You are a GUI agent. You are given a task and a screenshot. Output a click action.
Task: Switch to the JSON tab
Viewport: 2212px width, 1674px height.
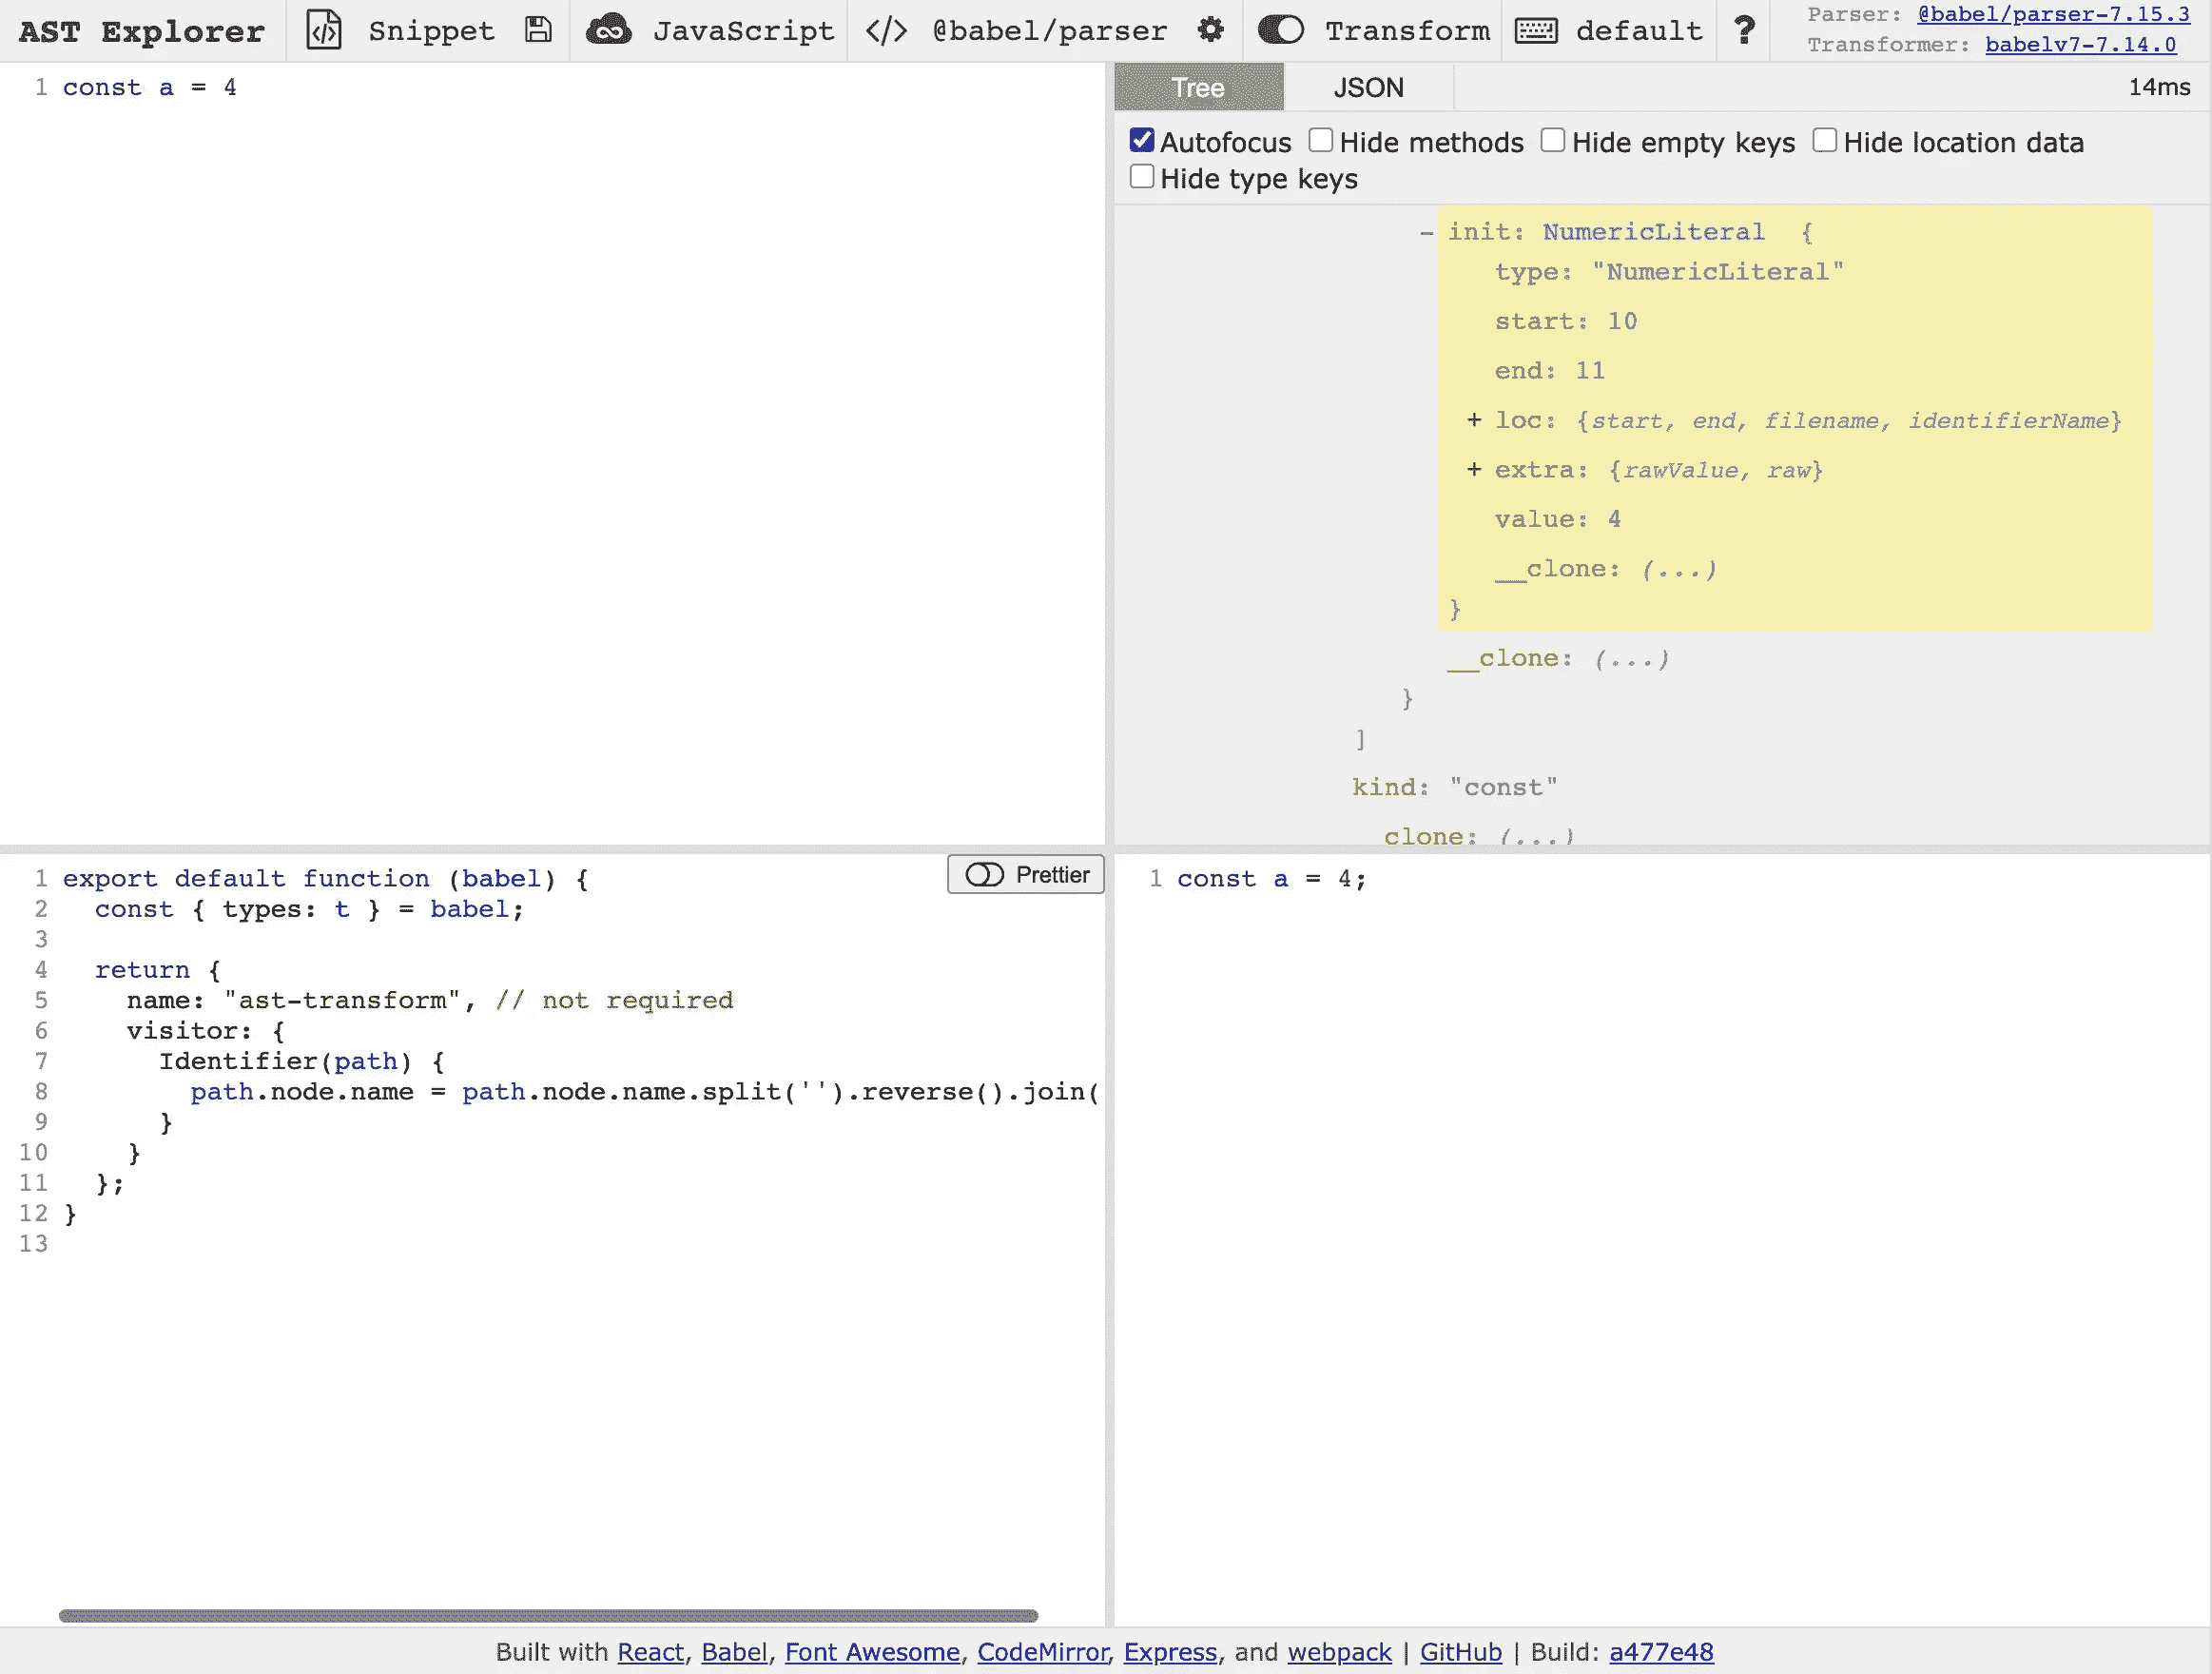click(x=1368, y=88)
